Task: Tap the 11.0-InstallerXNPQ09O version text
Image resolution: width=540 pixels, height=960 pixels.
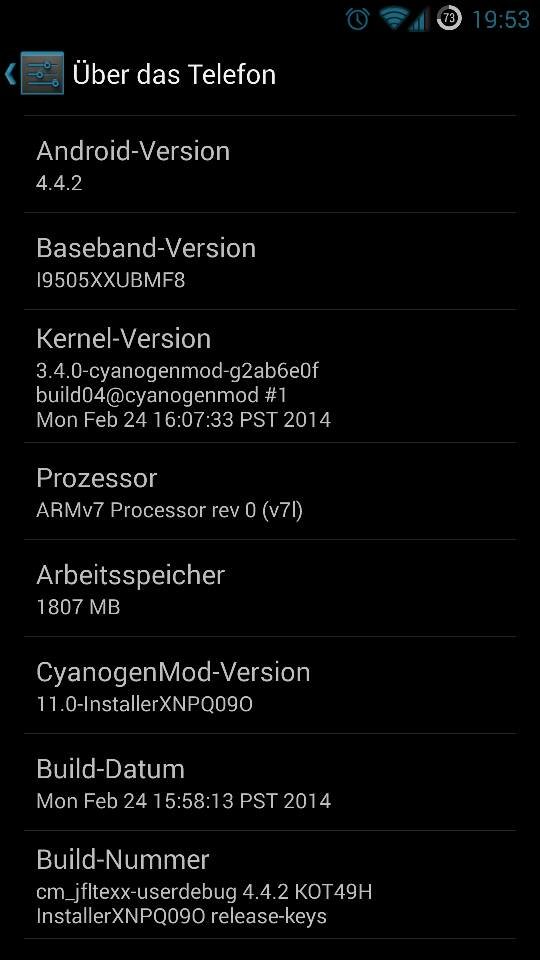Action: point(145,704)
